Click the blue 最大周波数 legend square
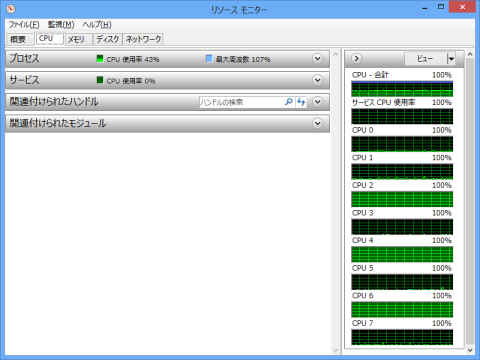 (209, 59)
